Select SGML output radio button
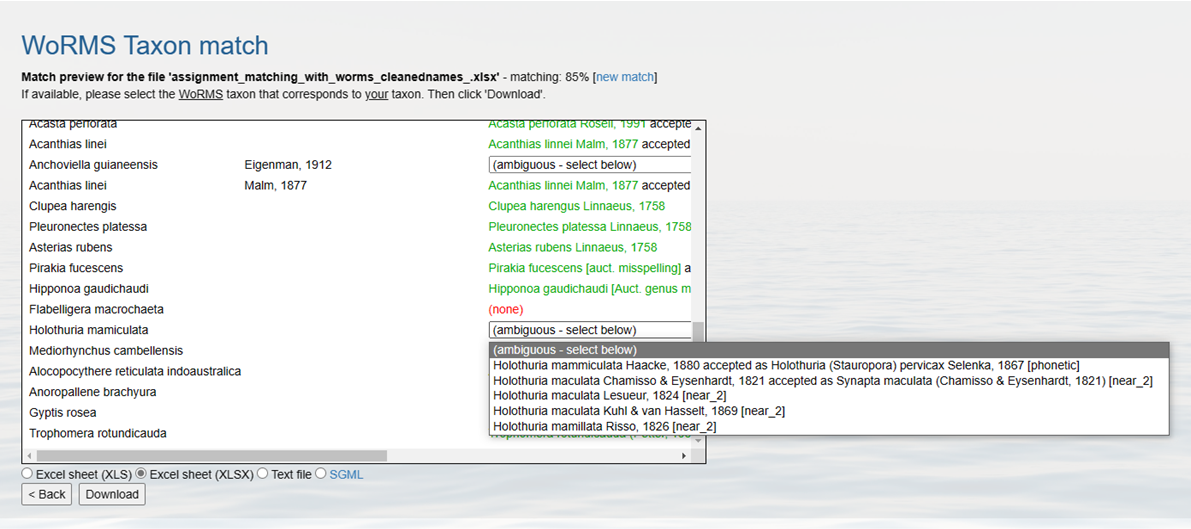Viewport: 1191px width, 529px height. pyautogui.click(x=320, y=474)
